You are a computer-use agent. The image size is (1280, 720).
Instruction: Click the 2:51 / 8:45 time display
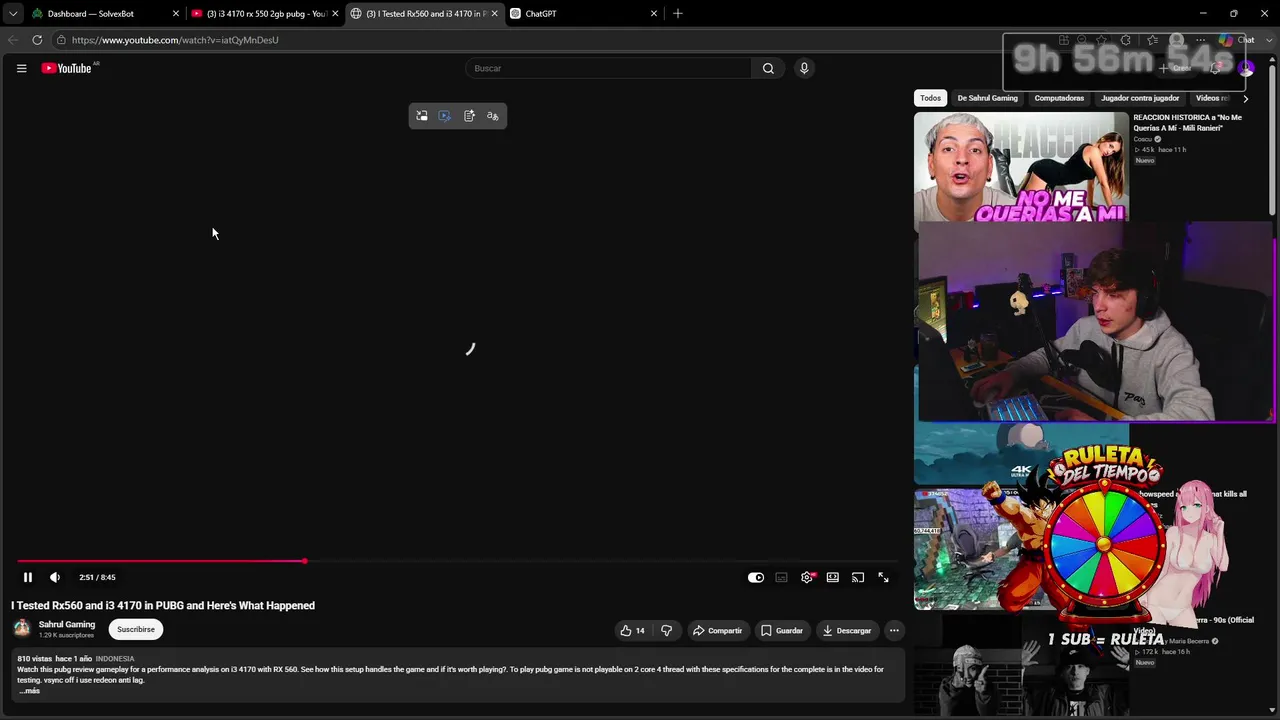(97, 577)
